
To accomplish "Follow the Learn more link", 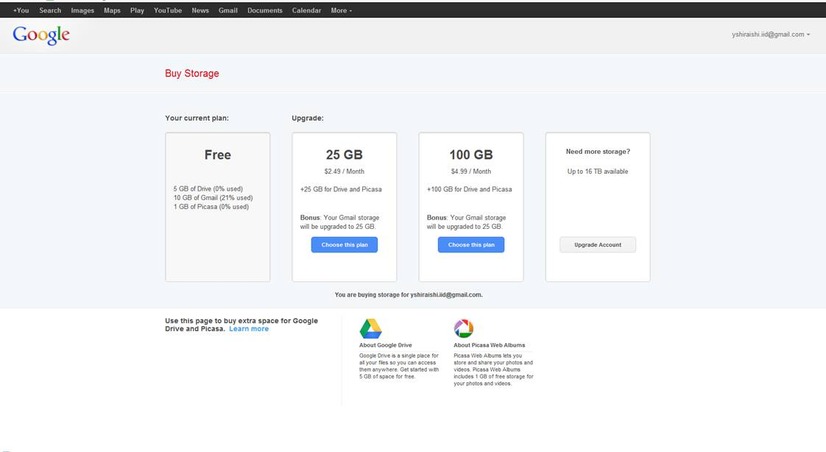I will (x=249, y=329).
